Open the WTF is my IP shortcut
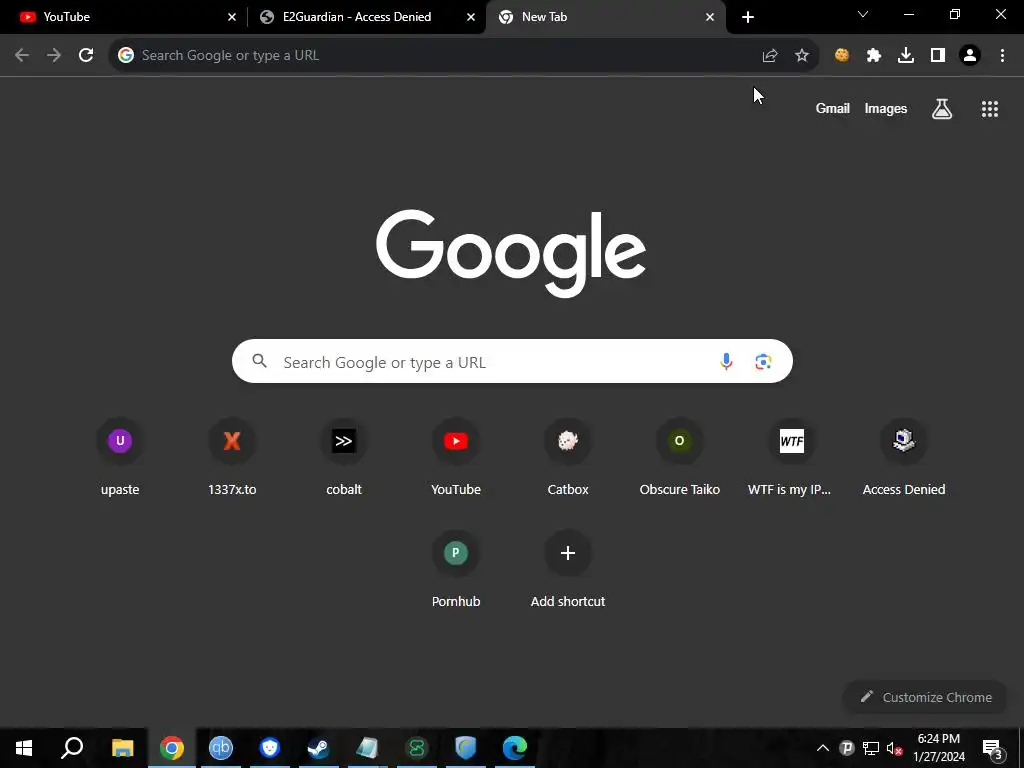The image size is (1024, 768). click(x=792, y=457)
